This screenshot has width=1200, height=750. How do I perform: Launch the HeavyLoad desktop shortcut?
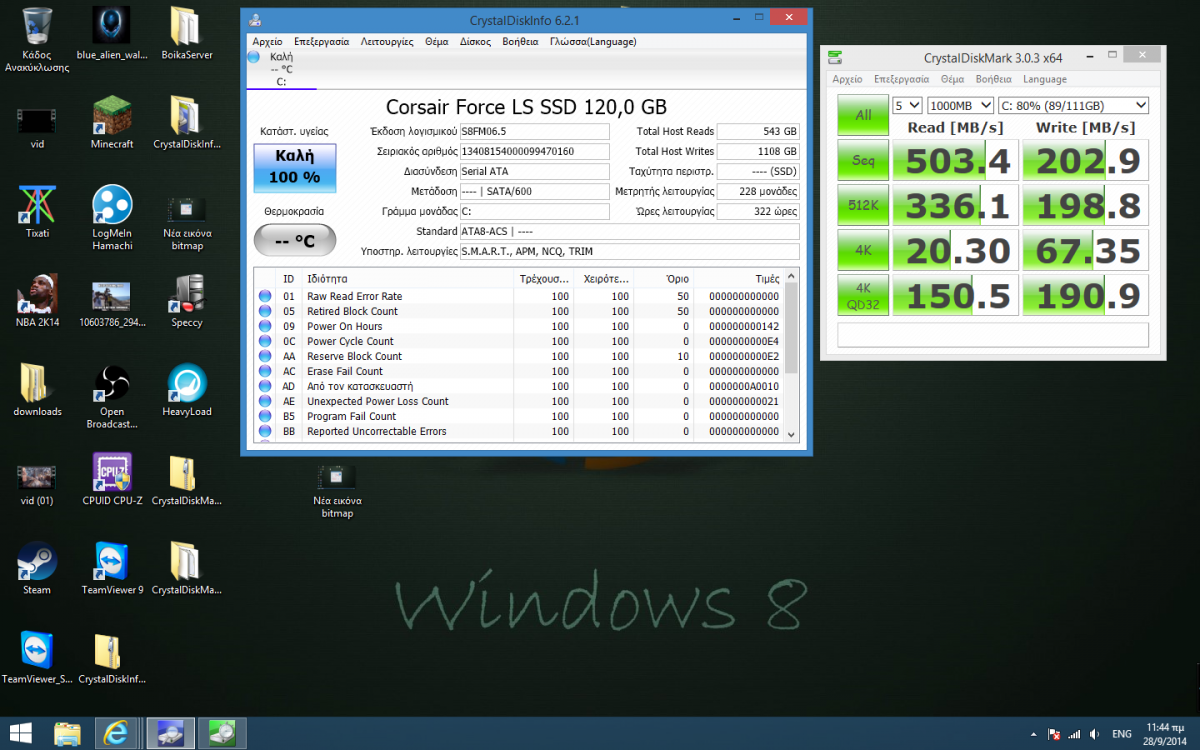click(x=186, y=389)
